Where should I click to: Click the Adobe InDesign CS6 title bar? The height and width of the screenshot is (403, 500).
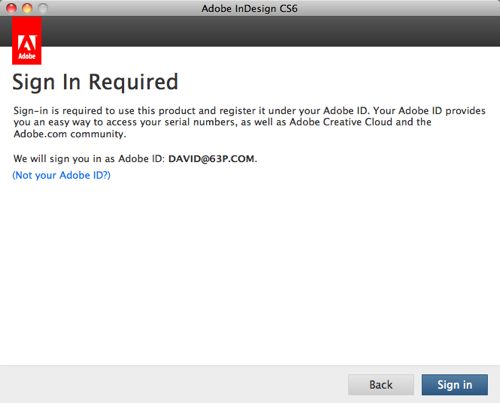coord(249,8)
